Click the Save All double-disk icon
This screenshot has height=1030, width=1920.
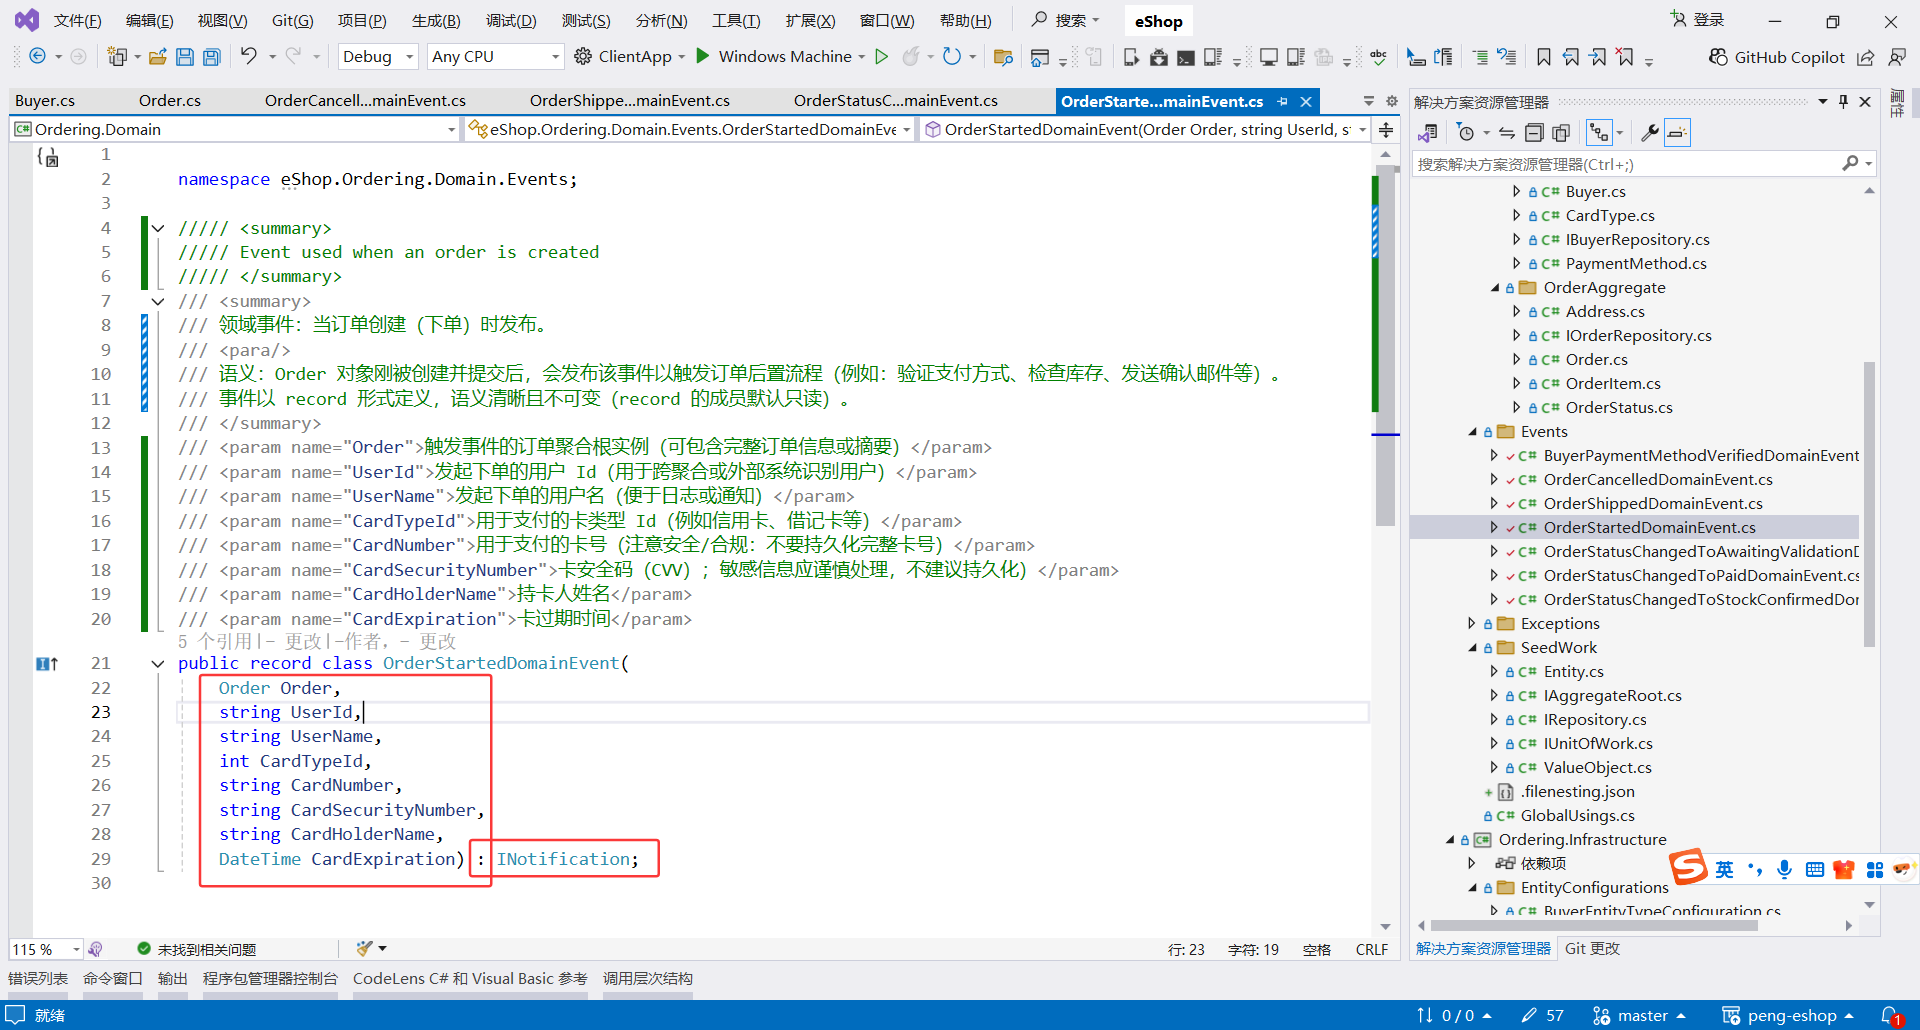(x=212, y=57)
